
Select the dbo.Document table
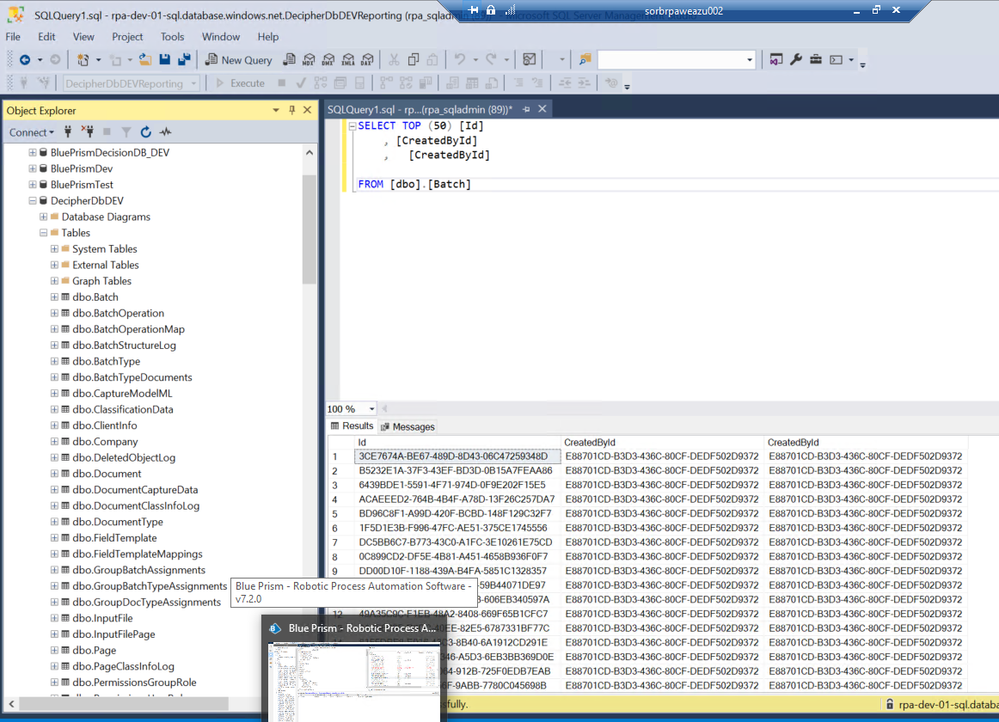106,474
